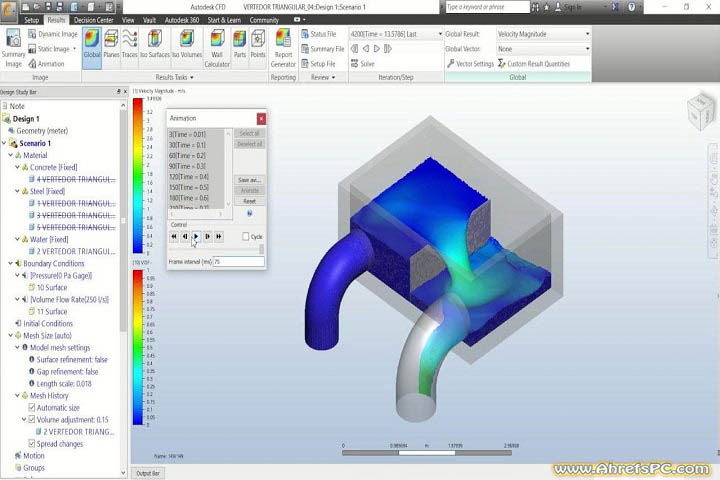Open the View tab
Image resolution: width=720 pixels, height=480 pixels.
click(x=128, y=20)
